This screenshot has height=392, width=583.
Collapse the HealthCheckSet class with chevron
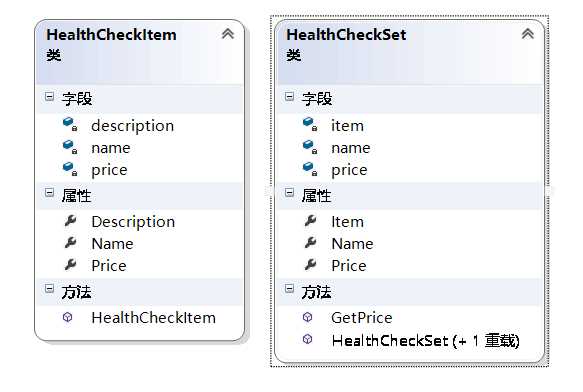click(x=528, y=34)
